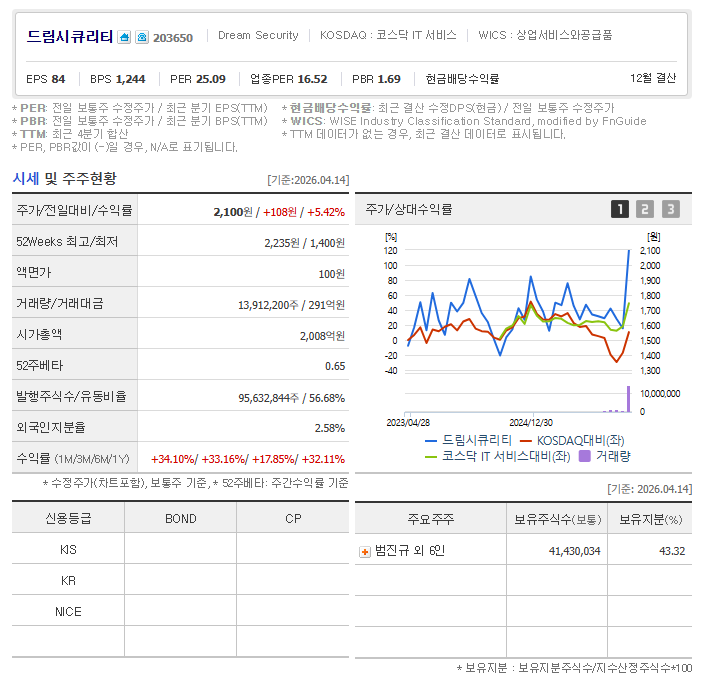Select the 현금배당수익률 label

[462, 79]
